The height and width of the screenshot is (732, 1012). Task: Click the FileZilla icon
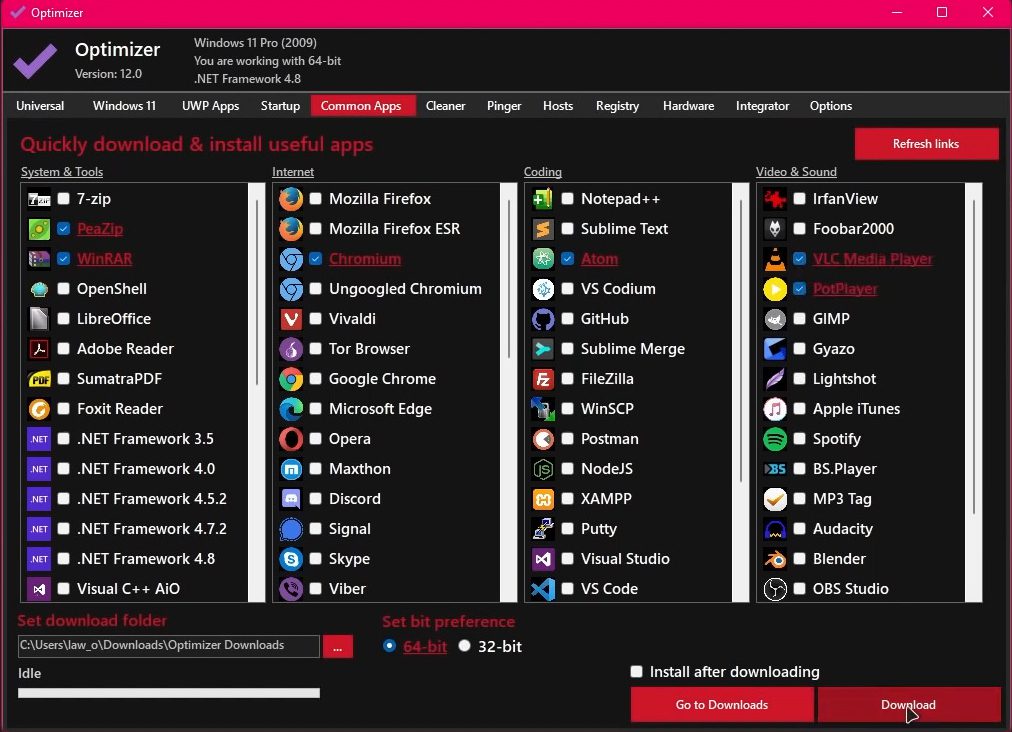coord(543,379)
